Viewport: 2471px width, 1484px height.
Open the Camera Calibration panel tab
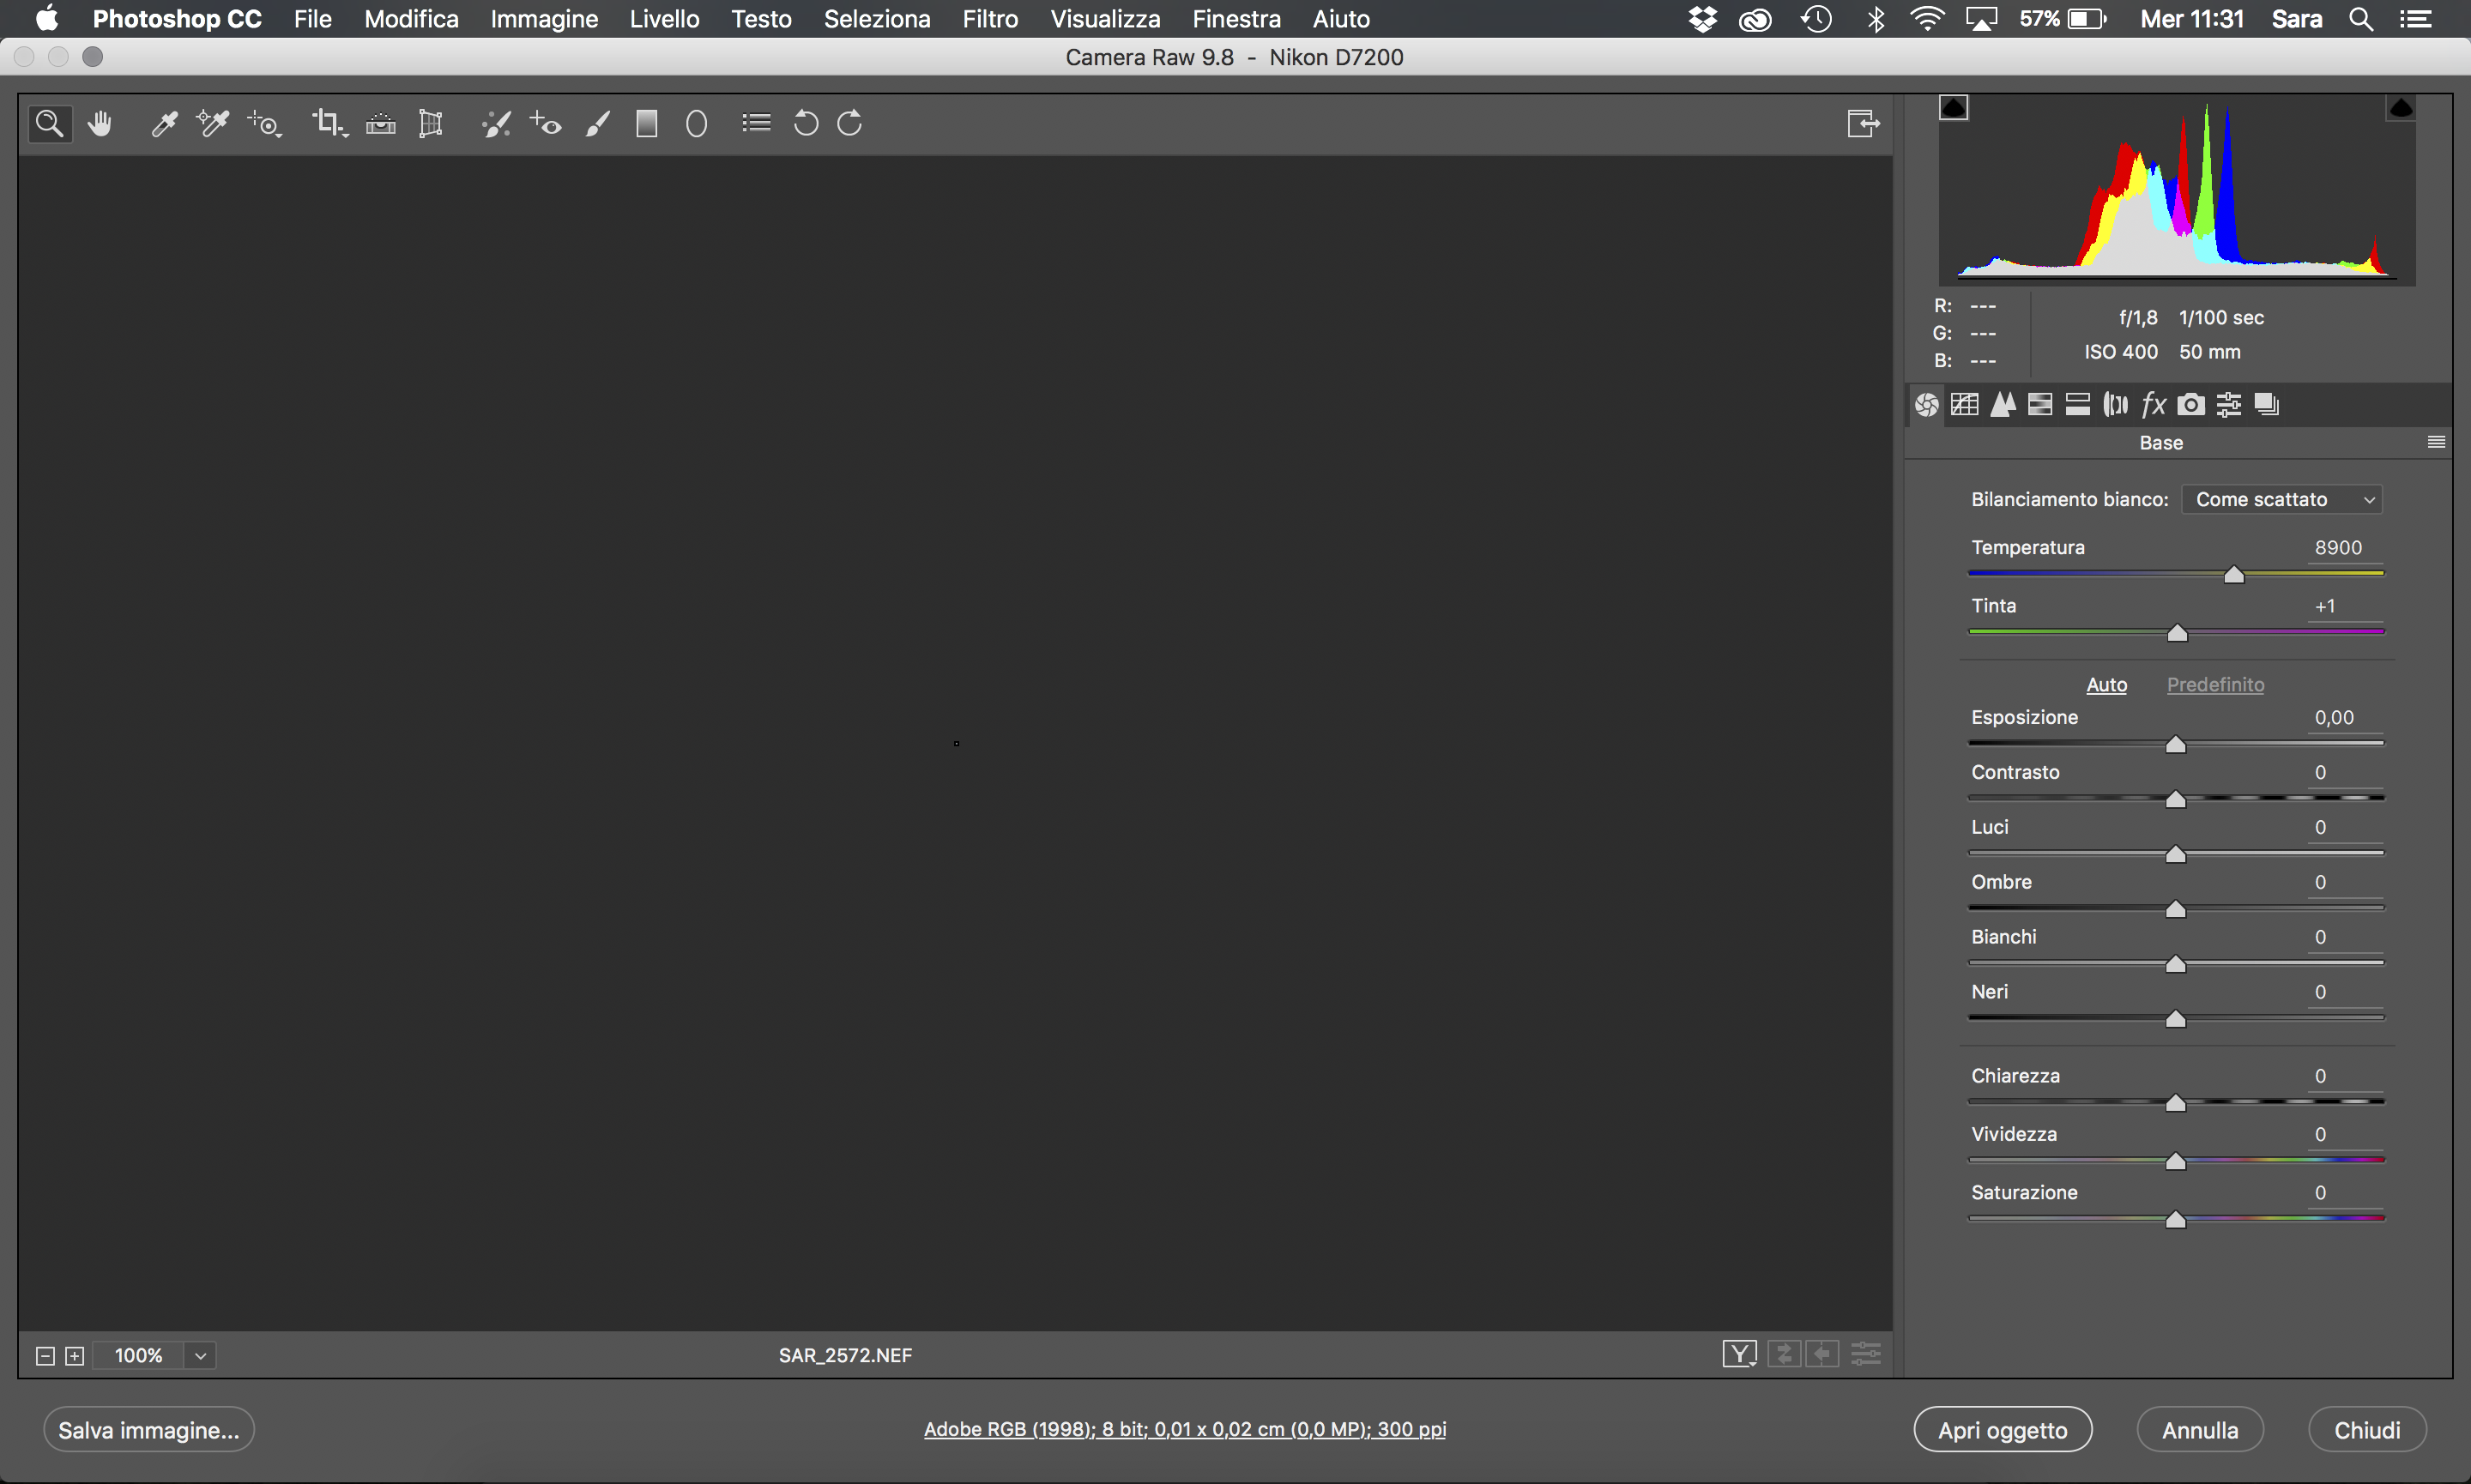[x=2191, y=404]
